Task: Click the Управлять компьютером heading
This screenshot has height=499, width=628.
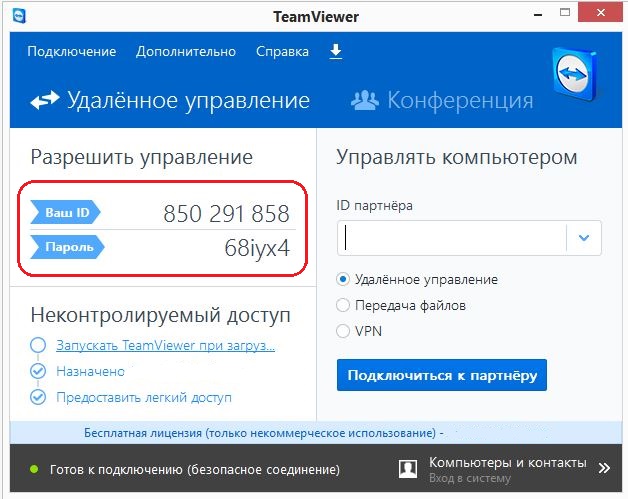Action: 457,157
